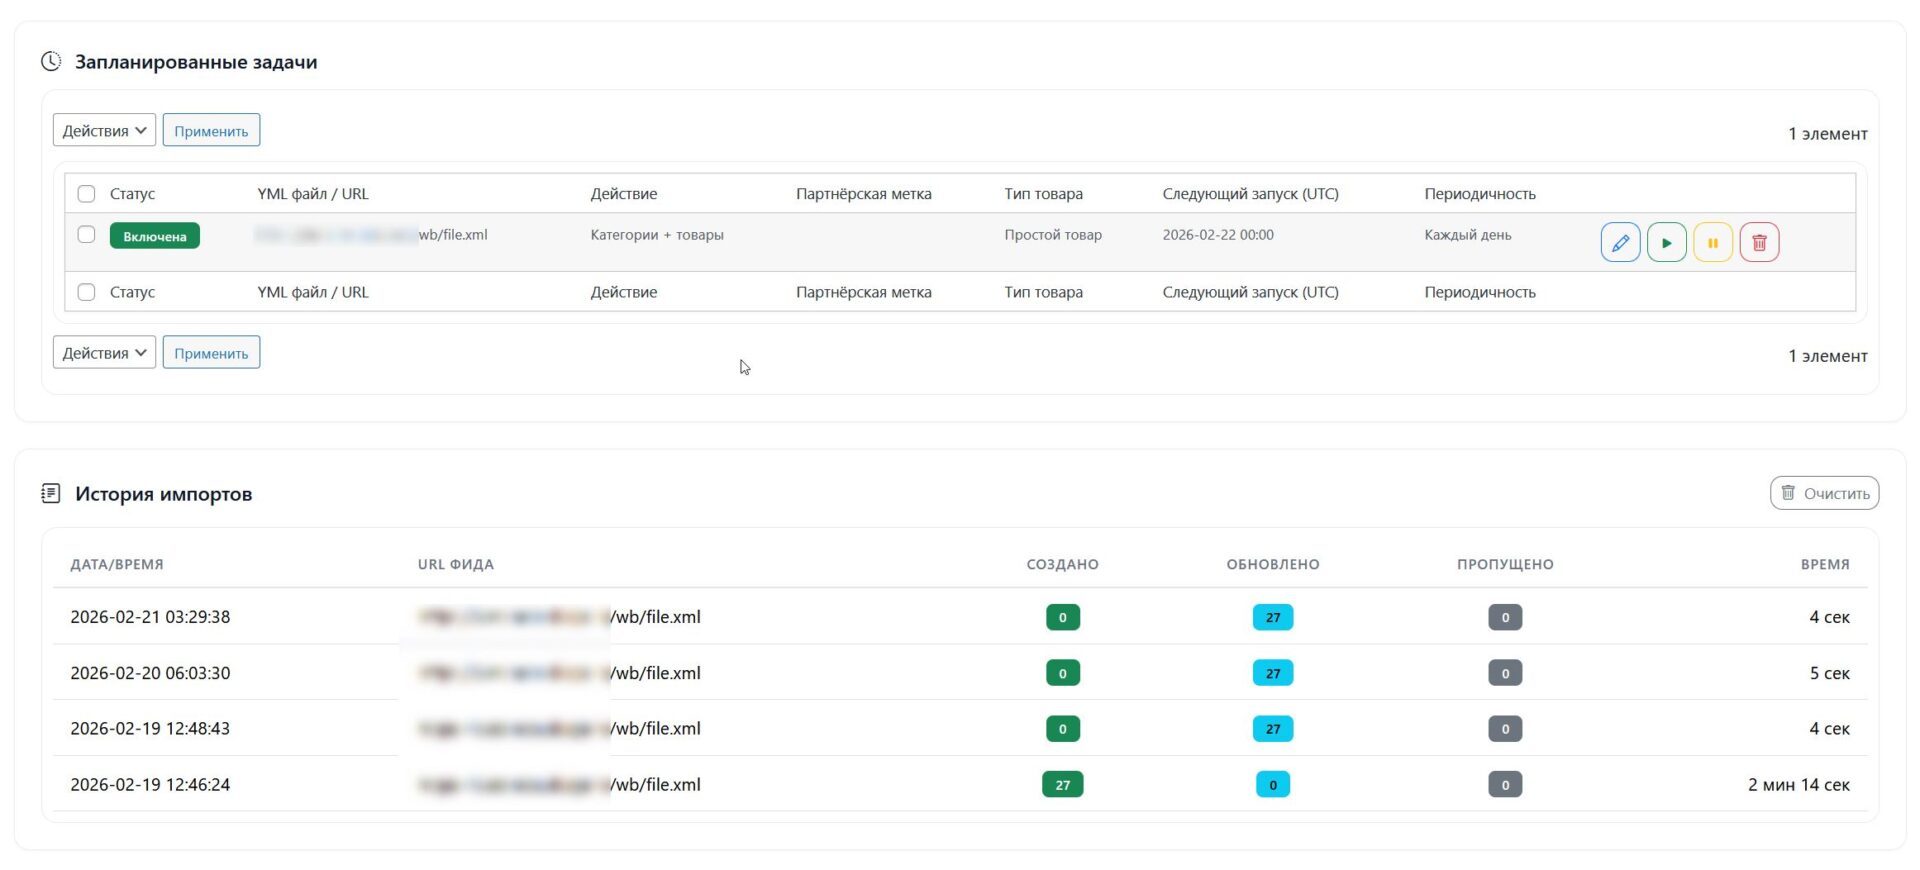Click the clock icon beside Запланированные задачи
1920x870 pixels.
(x=51, y=62)
